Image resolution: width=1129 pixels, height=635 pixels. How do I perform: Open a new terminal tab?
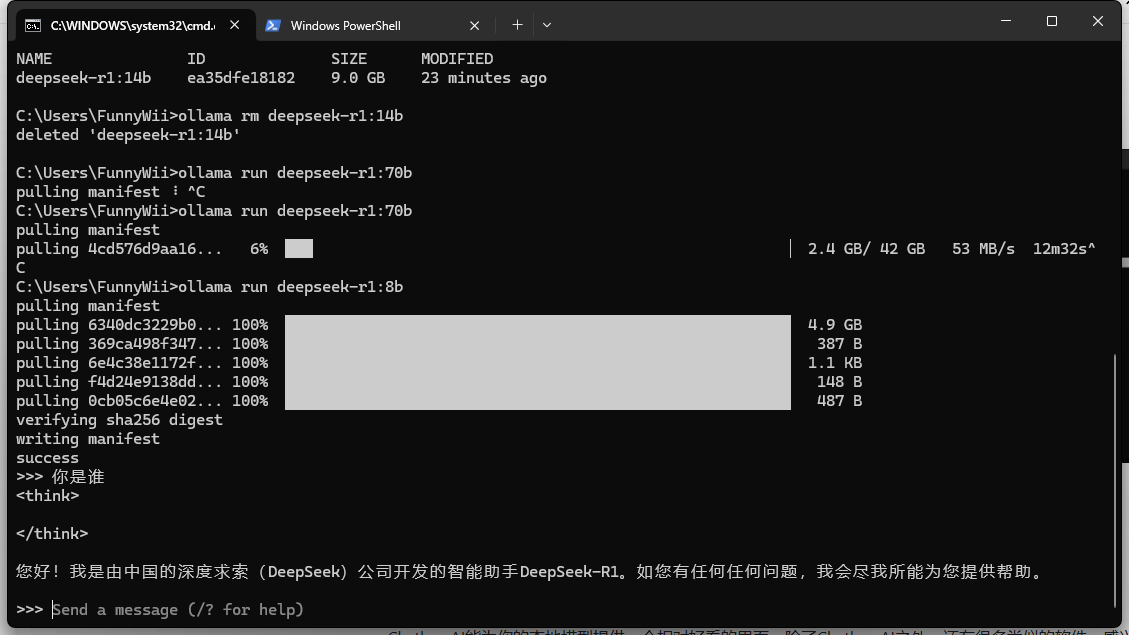[517, 25]
